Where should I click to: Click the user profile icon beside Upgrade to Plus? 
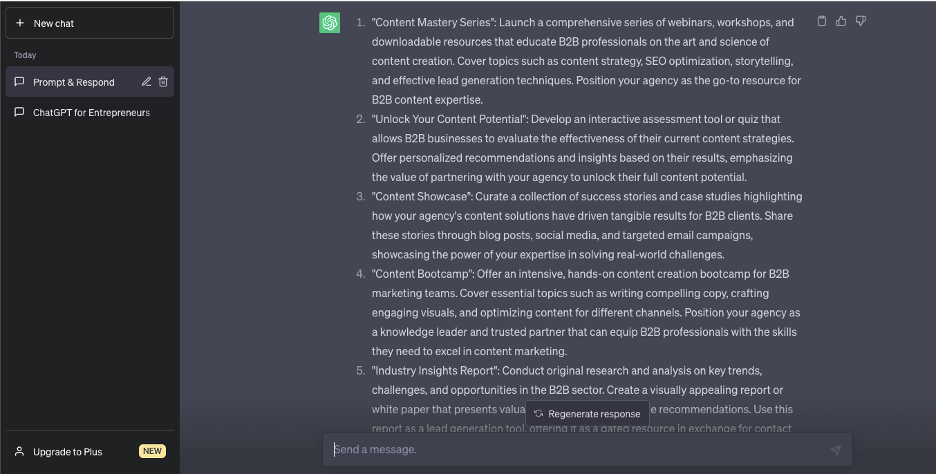coord(20,451)
